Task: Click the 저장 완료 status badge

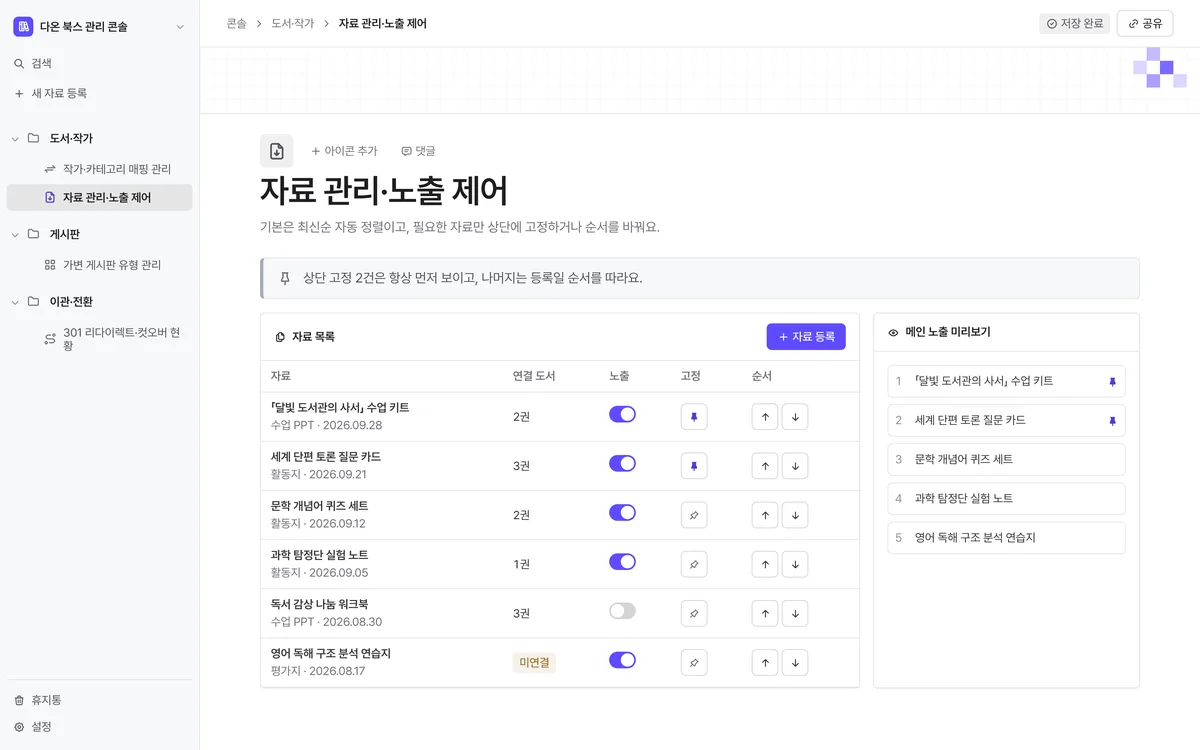Action: [1074, 23]
